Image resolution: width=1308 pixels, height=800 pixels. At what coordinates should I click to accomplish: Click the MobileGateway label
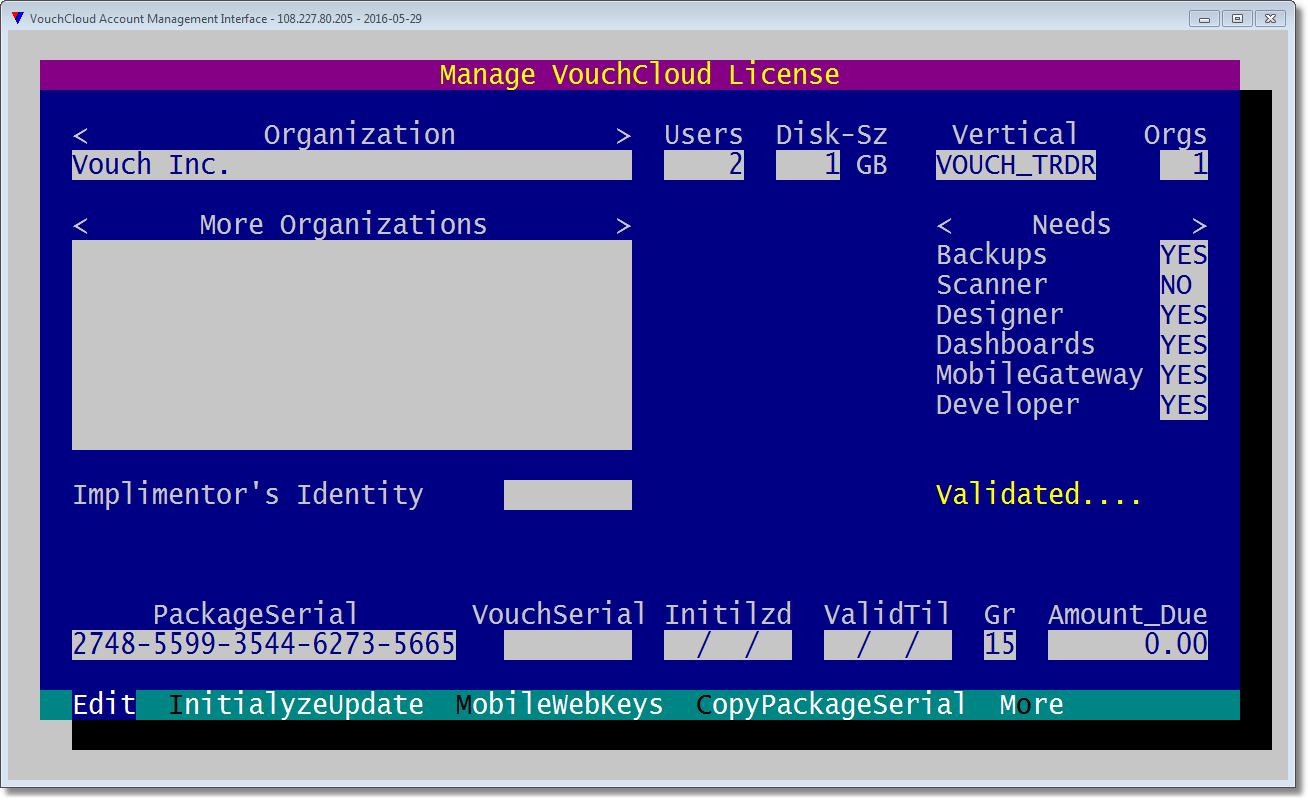1039,375
